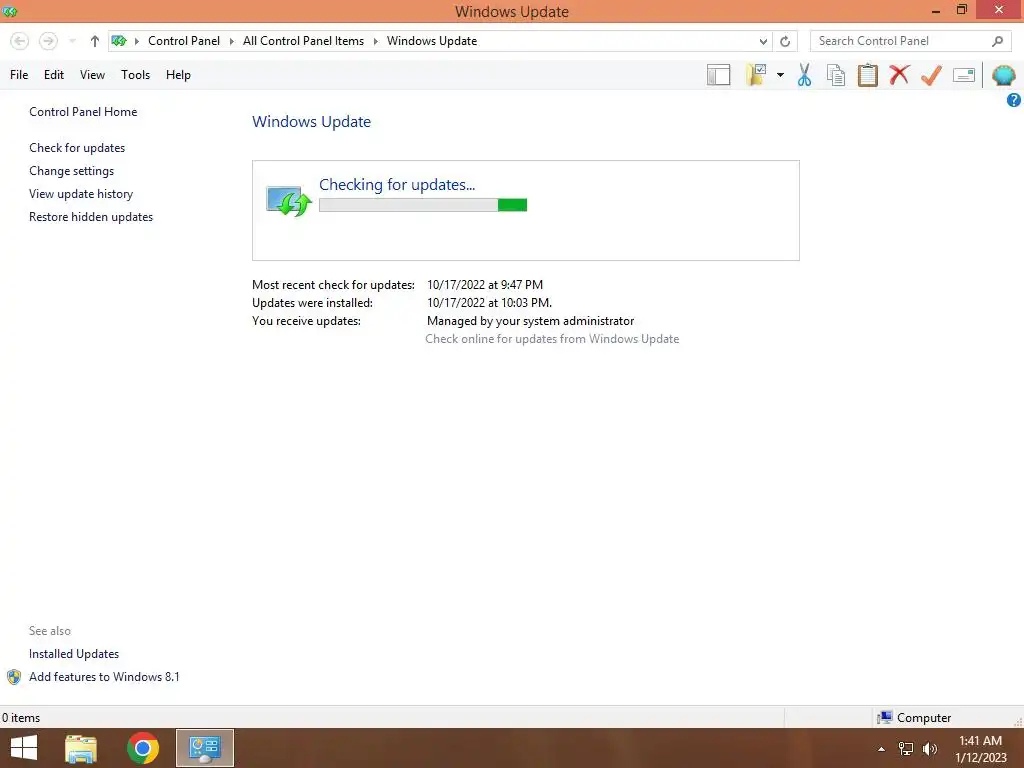Click the Computer status bar entry
The height and width of the screenshot is (768, 1024).
pos(914,718)
